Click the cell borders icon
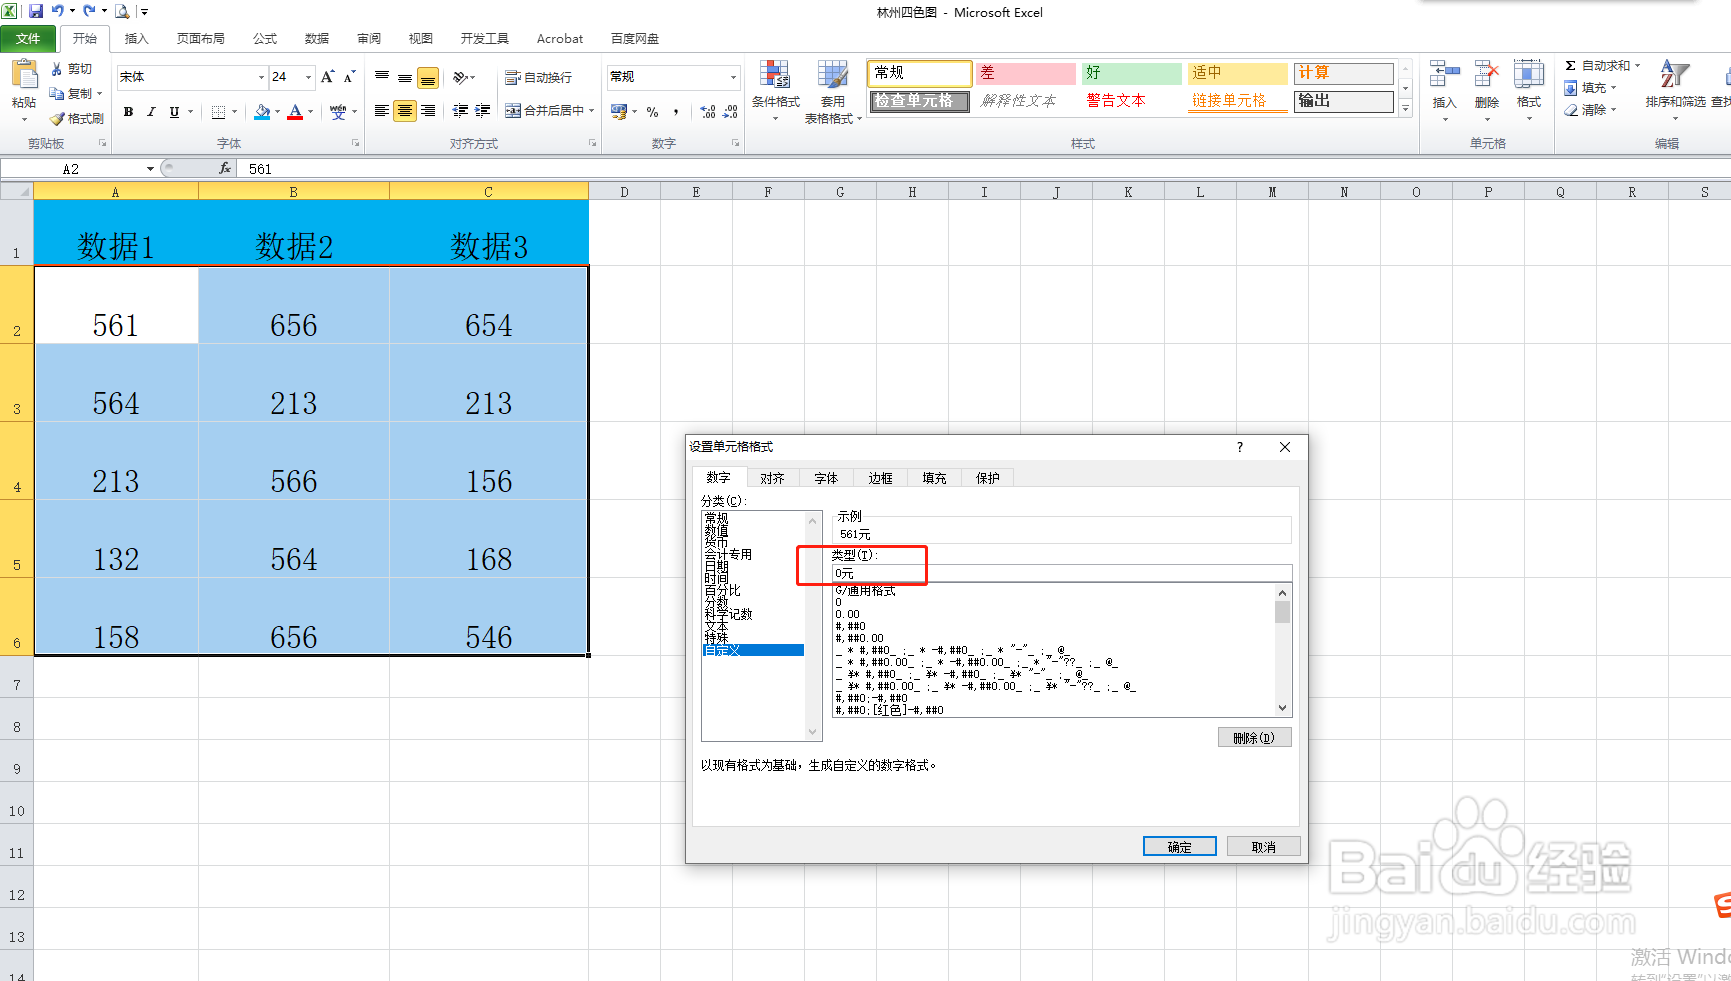1731x981 pixels. (x=218, y=112)
